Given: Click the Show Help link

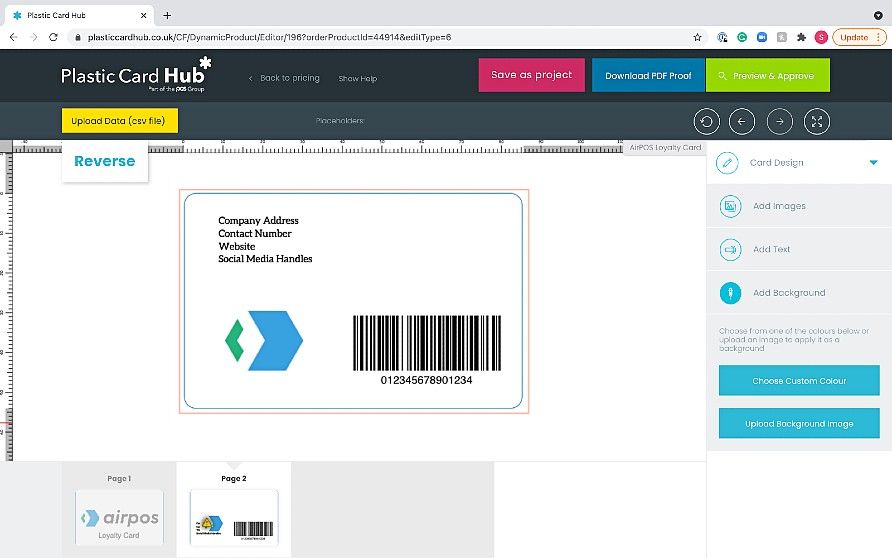Looking at the screenshot, I should (x=358, y=78).
